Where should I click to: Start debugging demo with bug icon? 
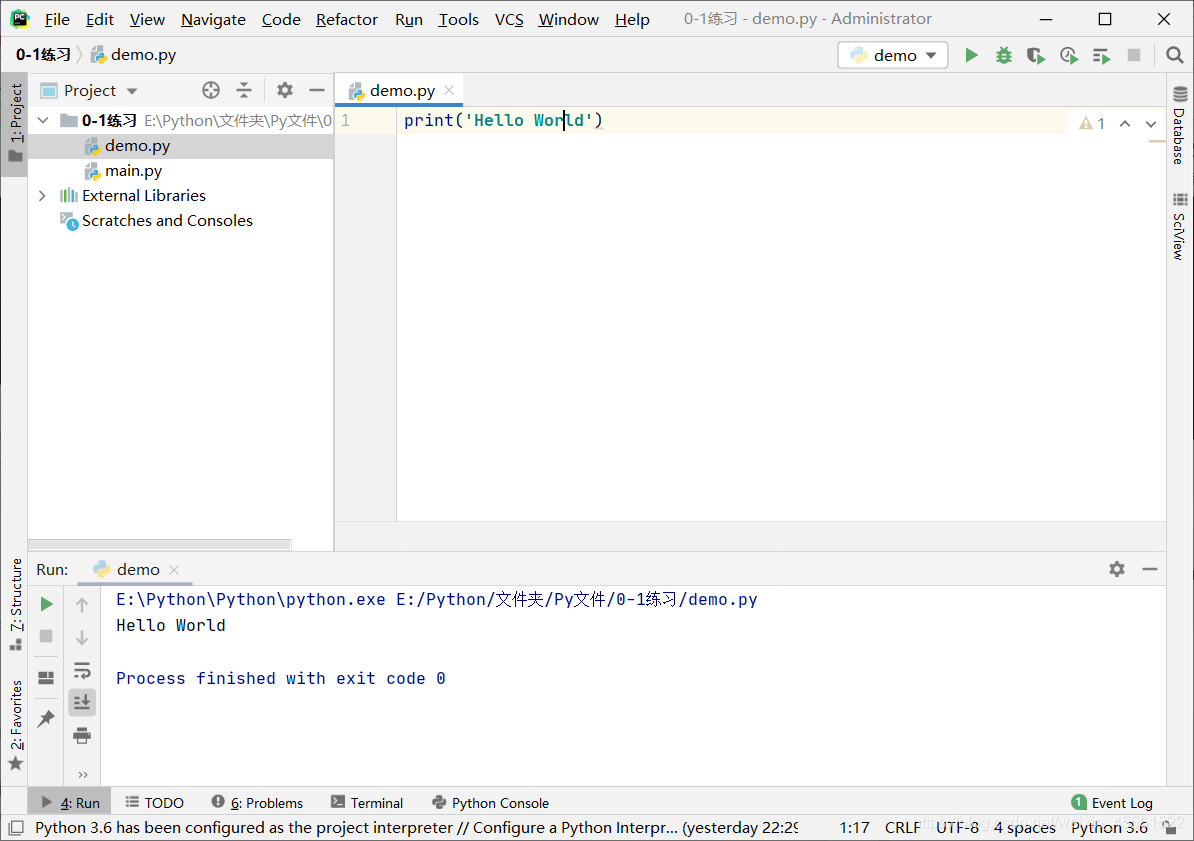pyautogui.click(x=1004, y=55)
